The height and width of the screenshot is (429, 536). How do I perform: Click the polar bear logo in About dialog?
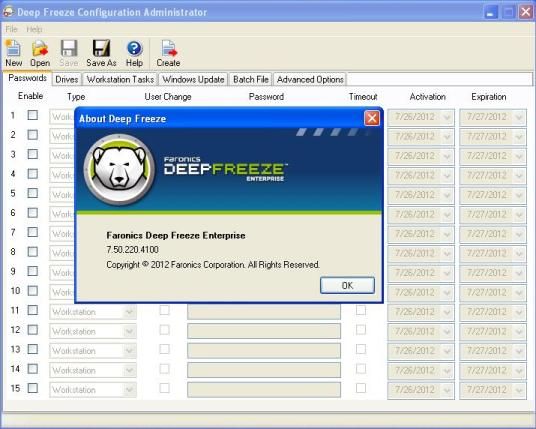(x=119, y=169)
